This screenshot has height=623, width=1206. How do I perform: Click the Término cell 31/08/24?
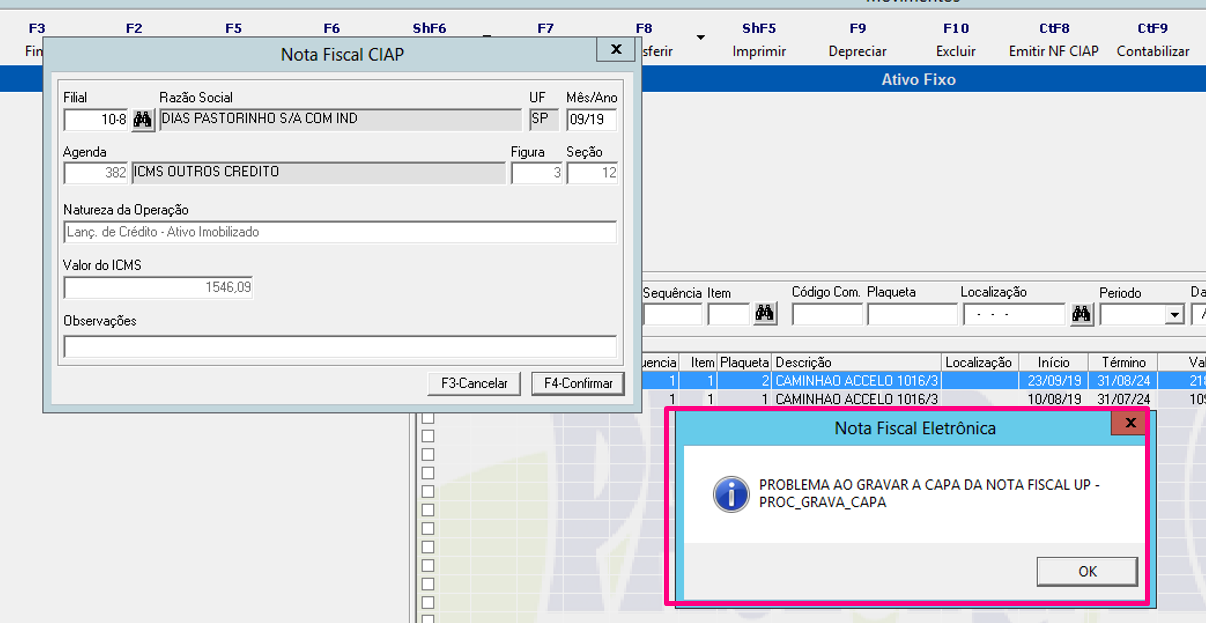point(1123,381)
